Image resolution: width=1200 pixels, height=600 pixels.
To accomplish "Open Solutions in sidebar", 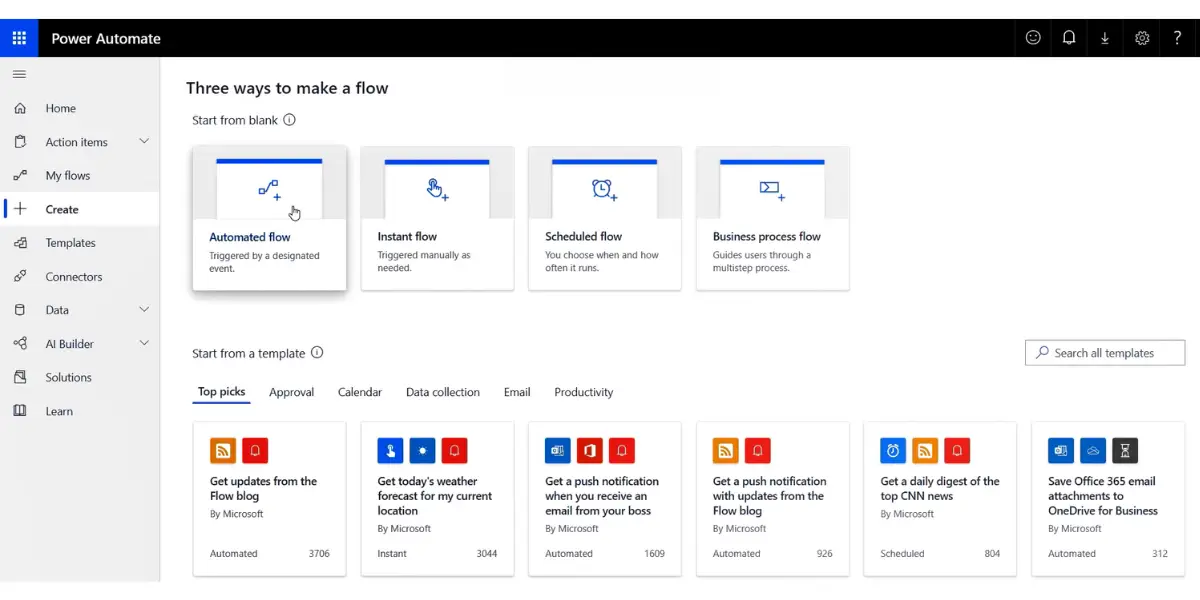I will 80,377.
